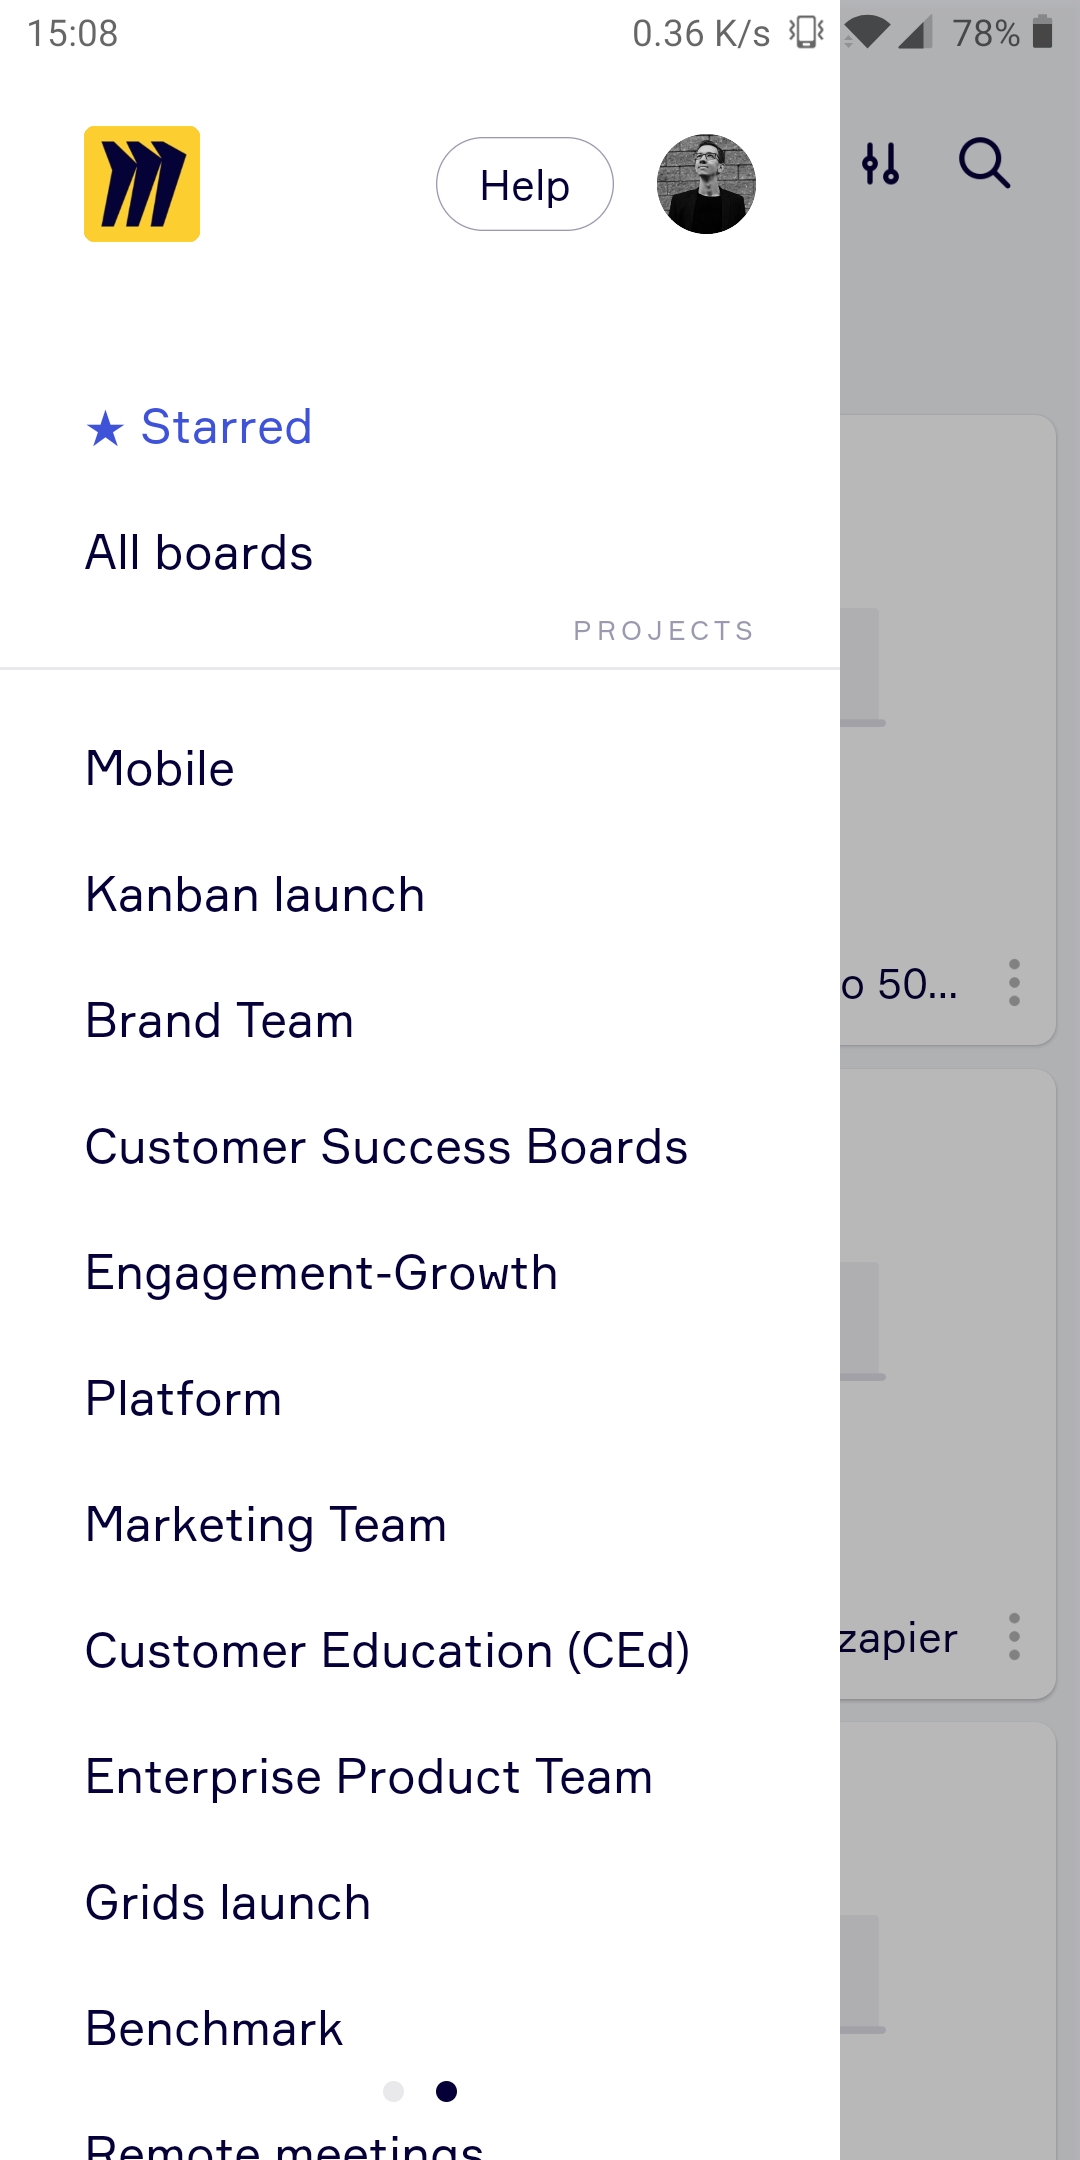
Task: Open the board filter settings icon
Action: coord(881,164)
